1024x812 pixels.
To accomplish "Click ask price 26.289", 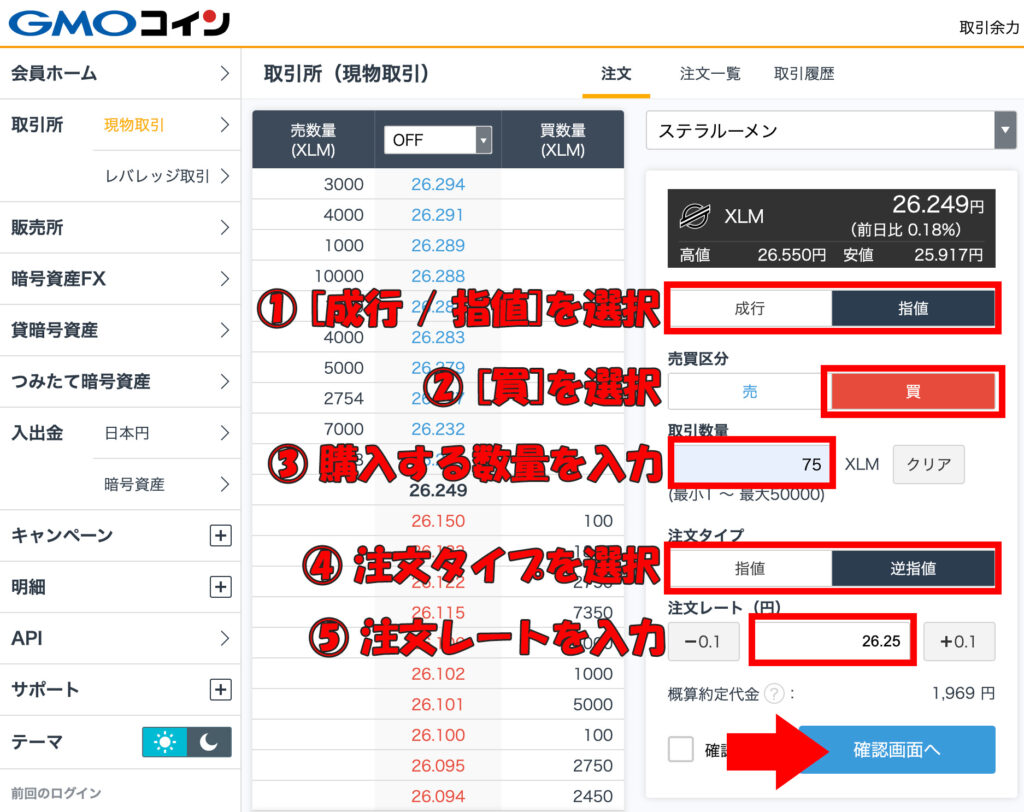I will (438, 246).
